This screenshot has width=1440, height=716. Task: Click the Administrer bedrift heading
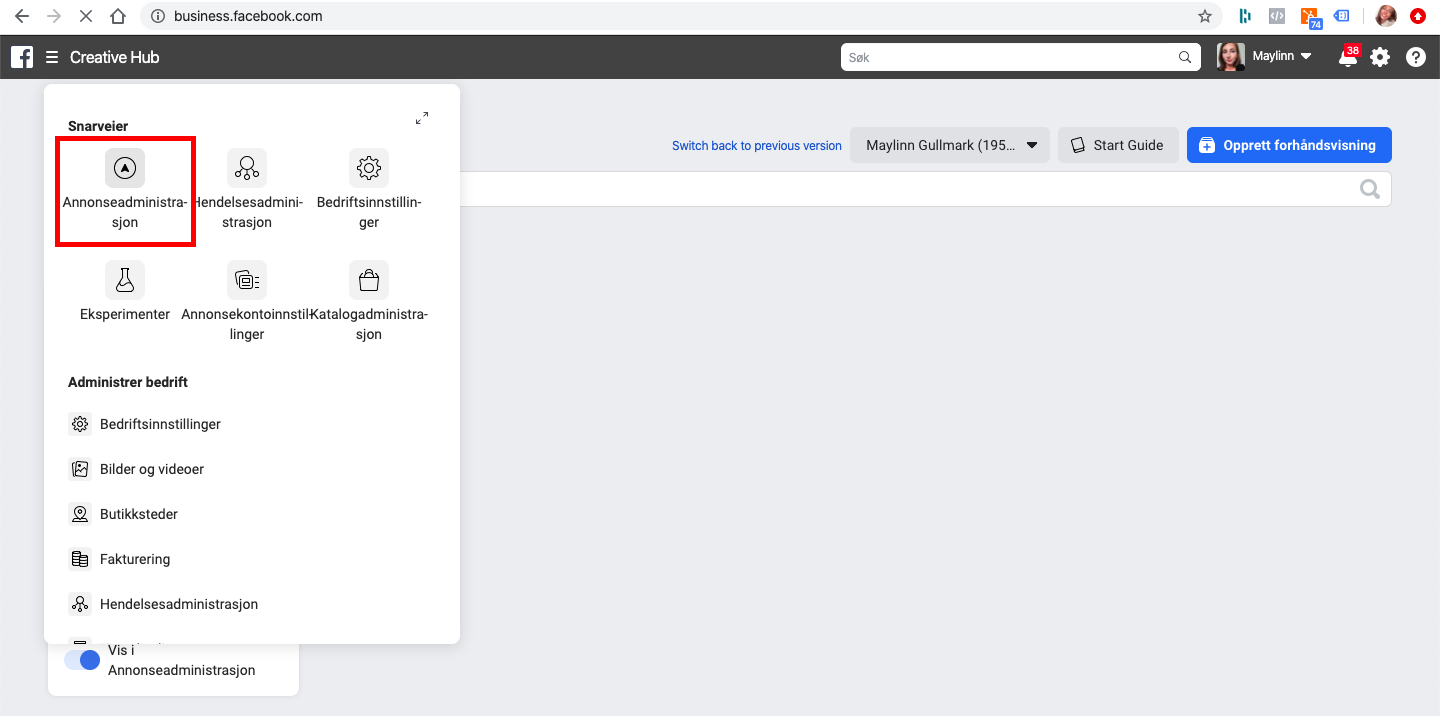coord(128,382)
